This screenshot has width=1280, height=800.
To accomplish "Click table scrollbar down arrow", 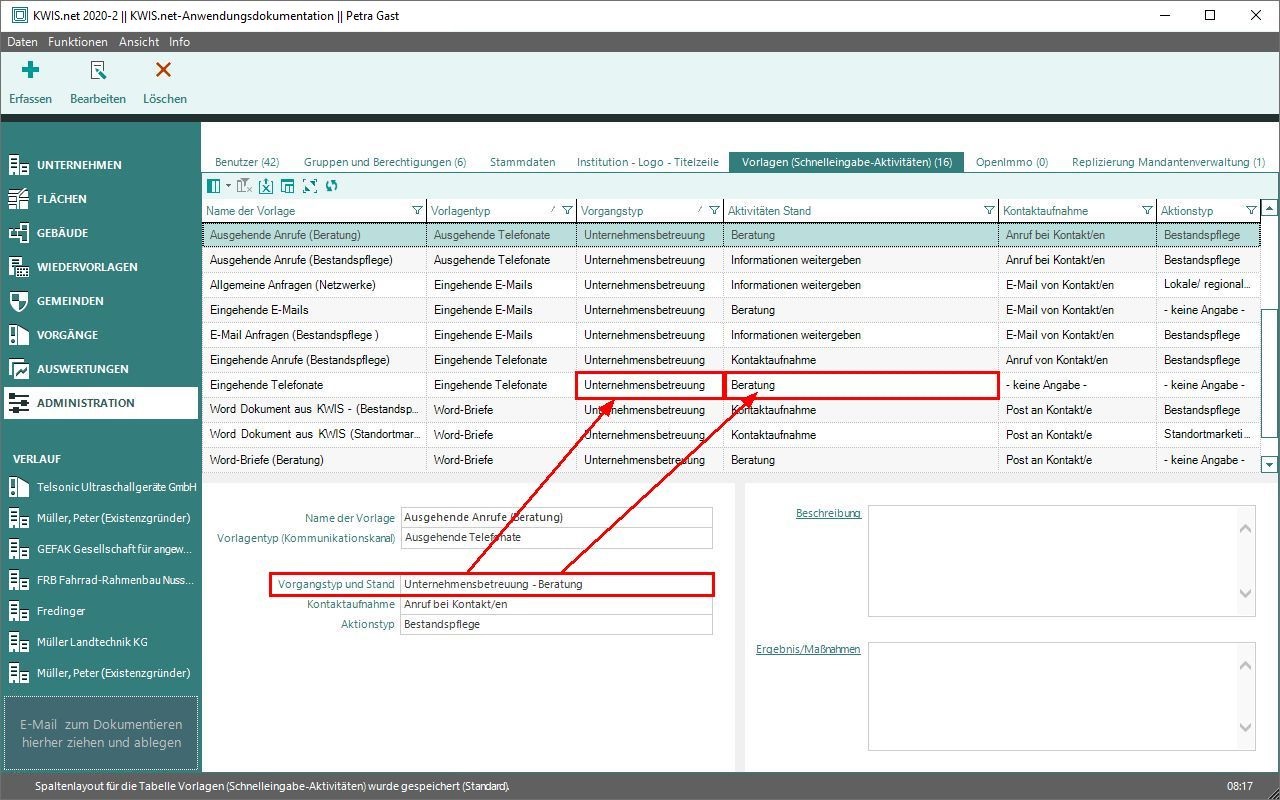I will click(1269, 464).
